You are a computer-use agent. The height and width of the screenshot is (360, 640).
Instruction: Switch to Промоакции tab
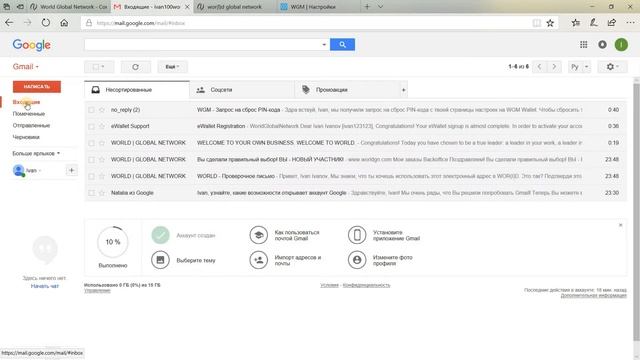click(x=347, y=90)
